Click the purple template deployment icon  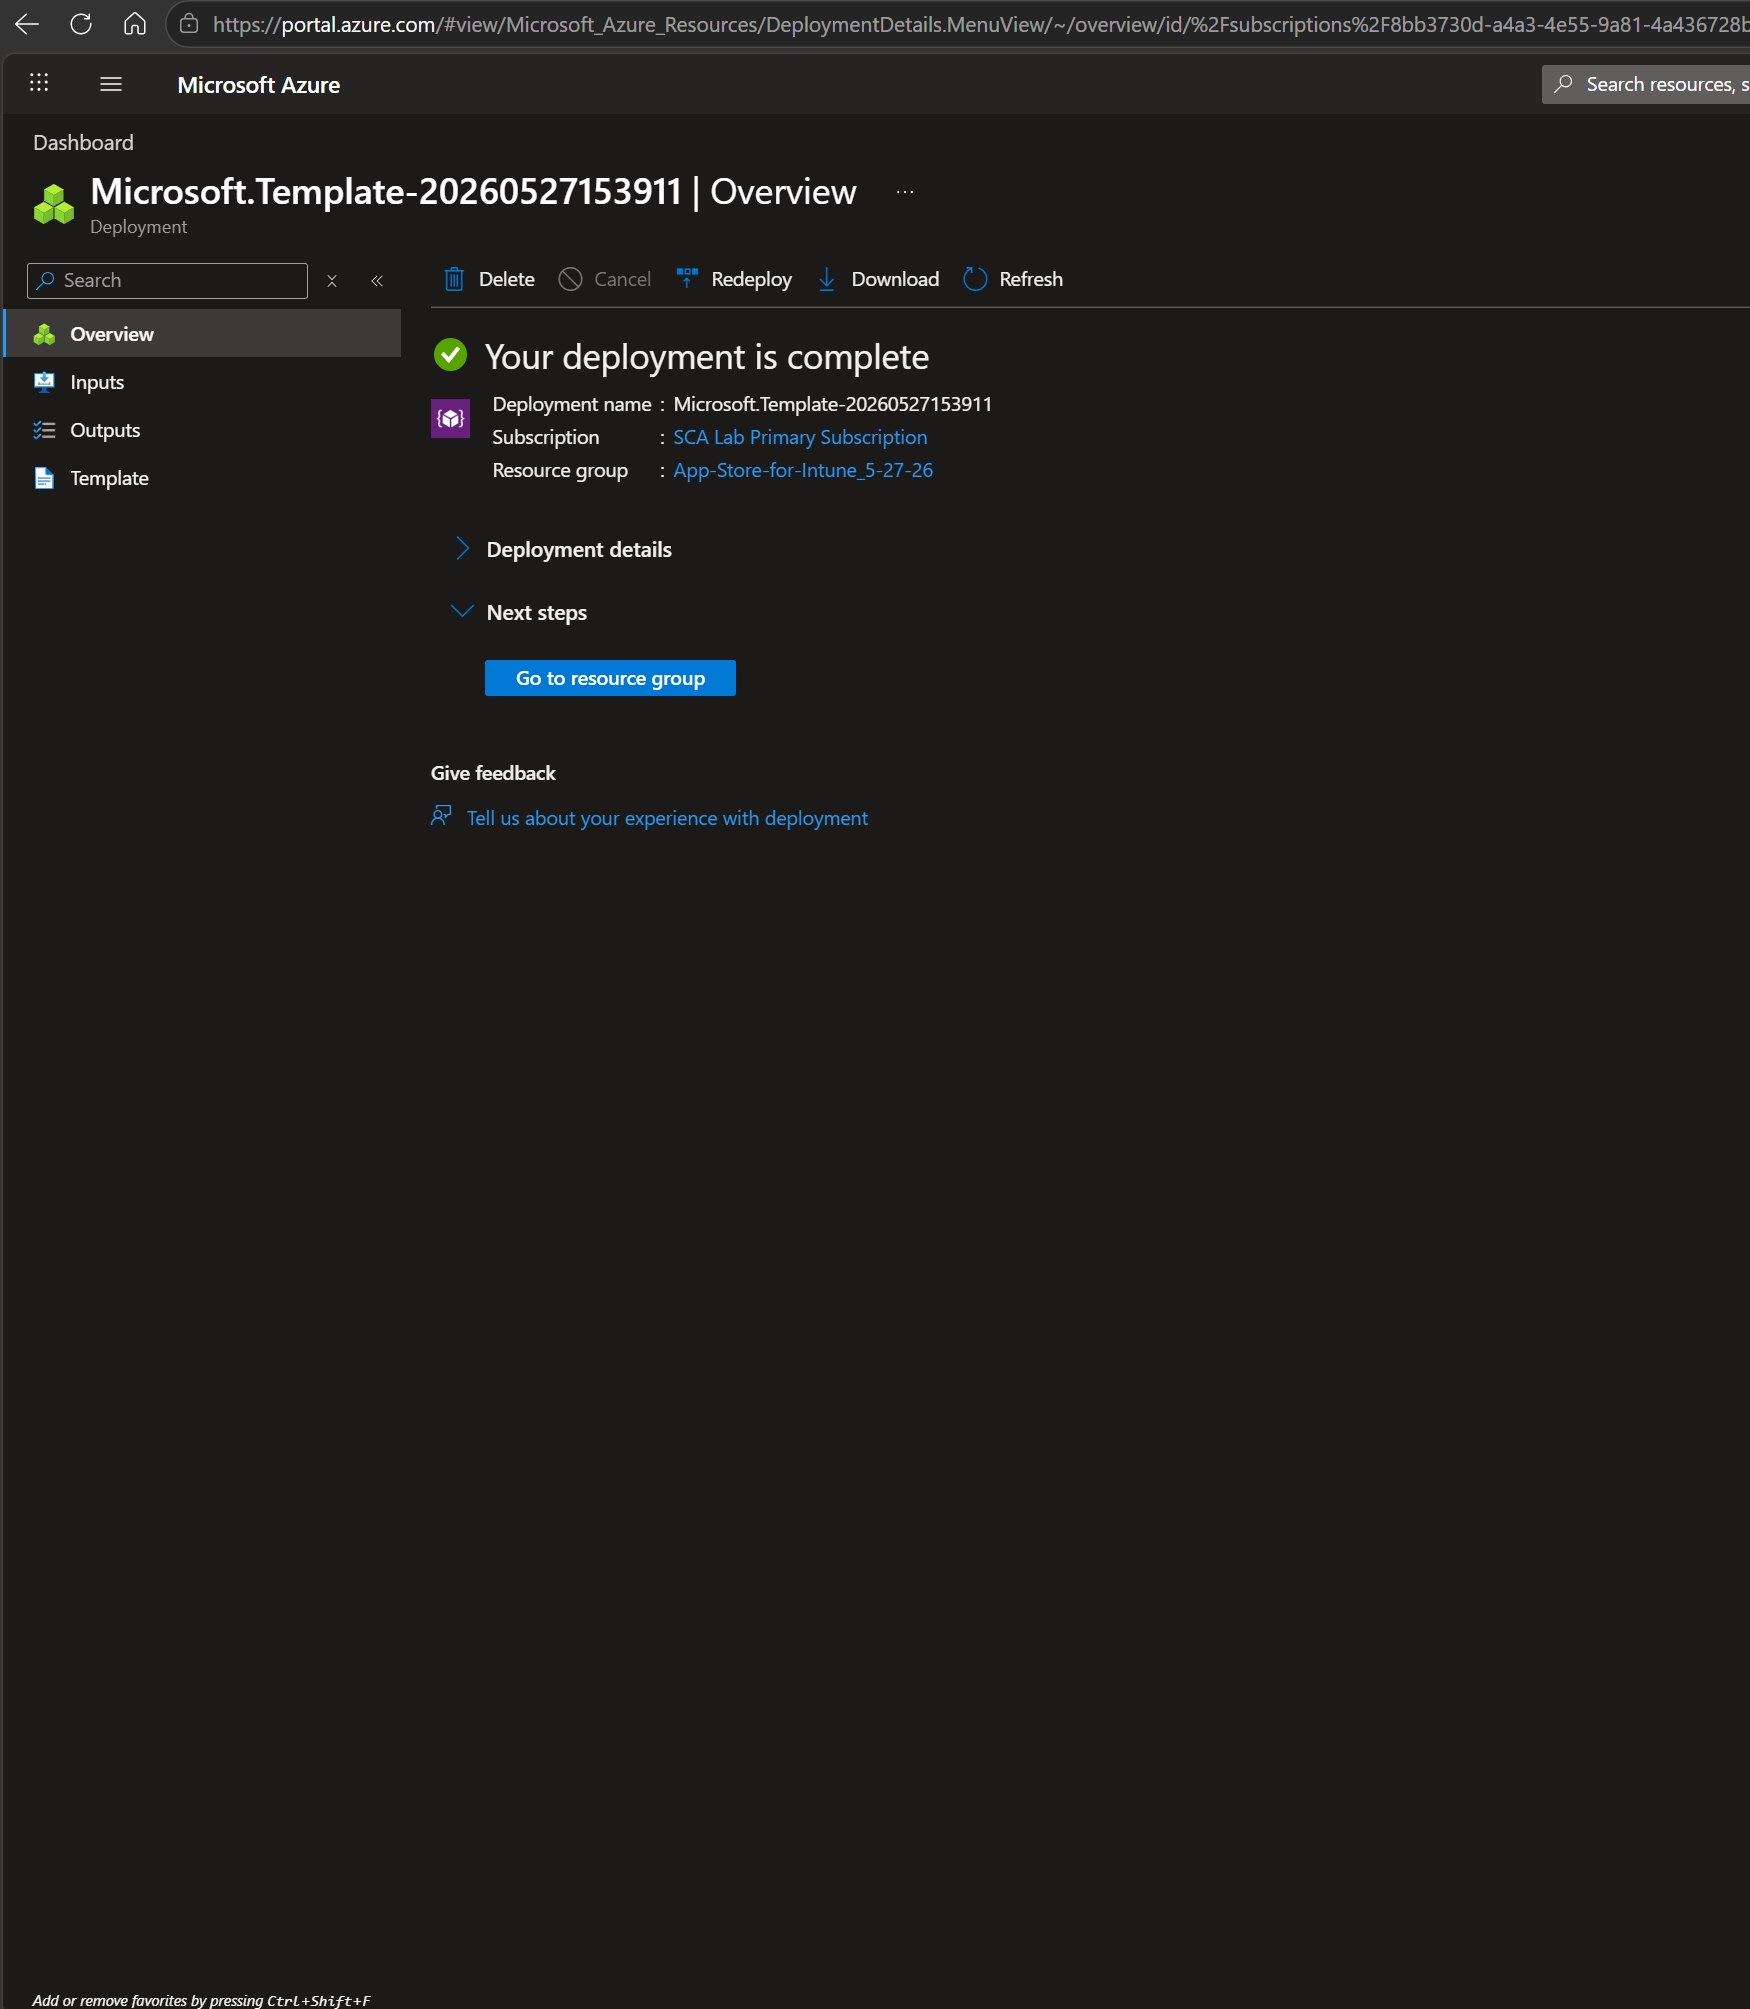[450, 418]
